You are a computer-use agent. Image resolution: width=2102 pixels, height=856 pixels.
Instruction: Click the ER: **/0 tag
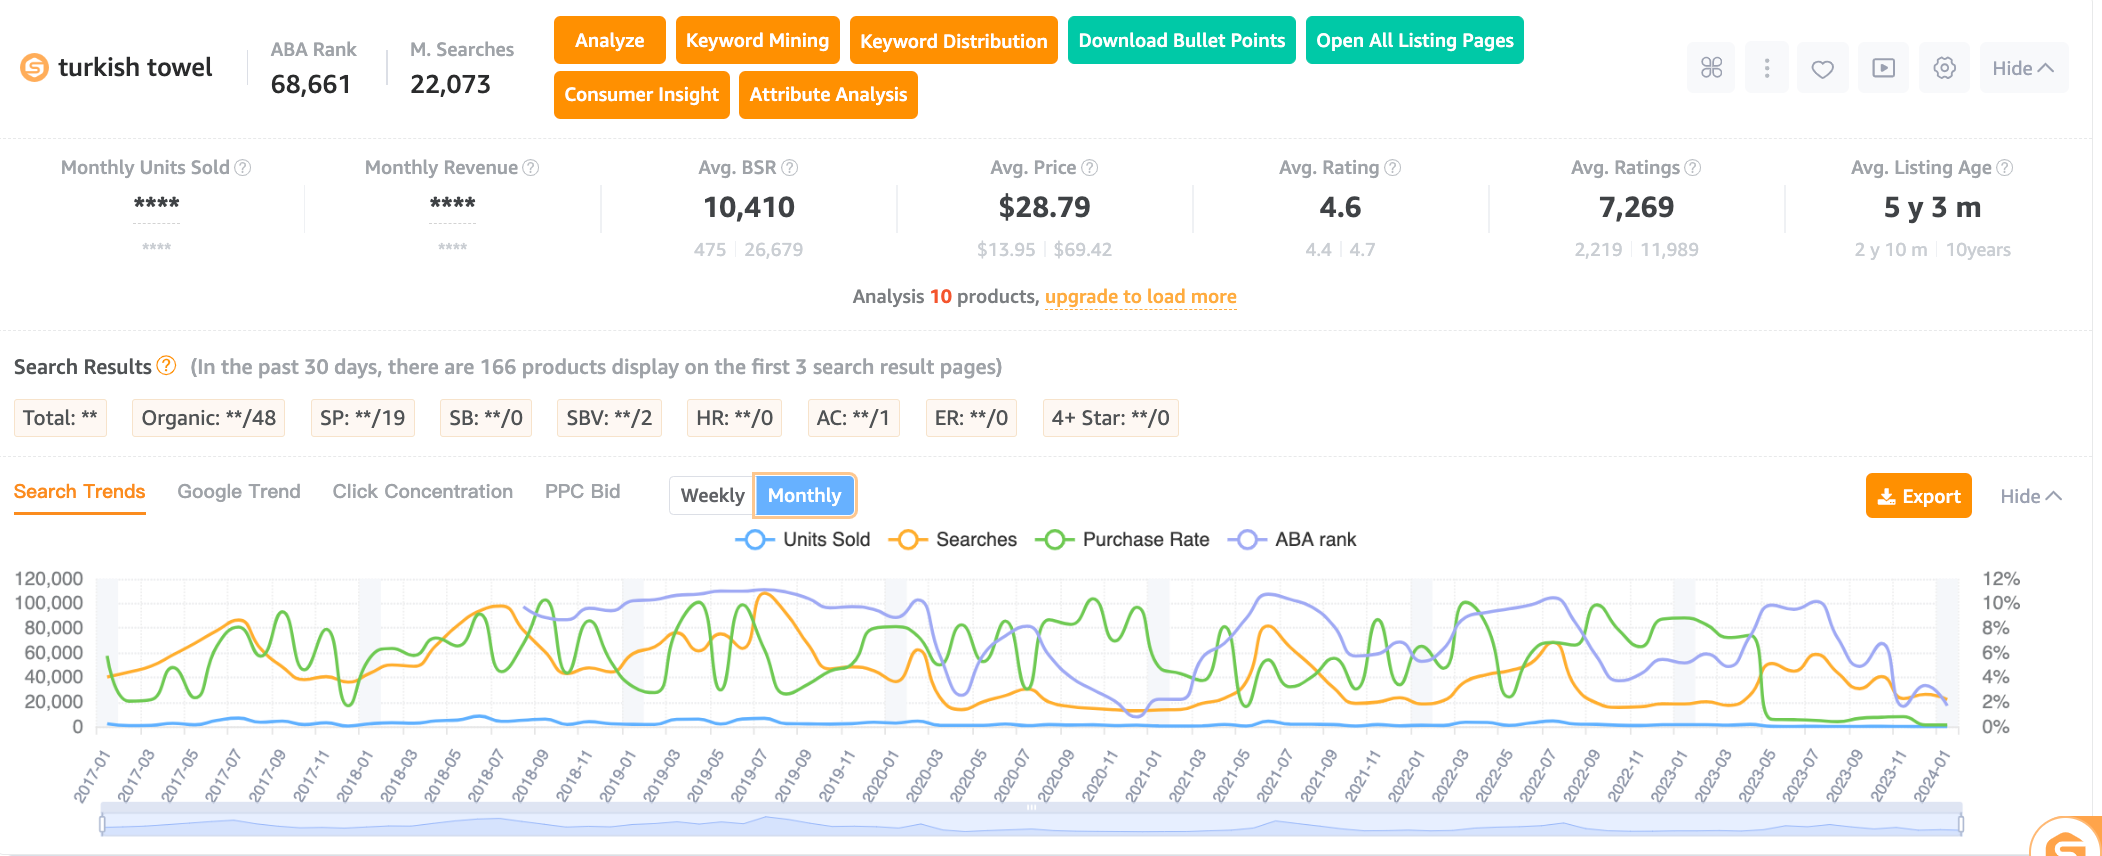(971, 417)
